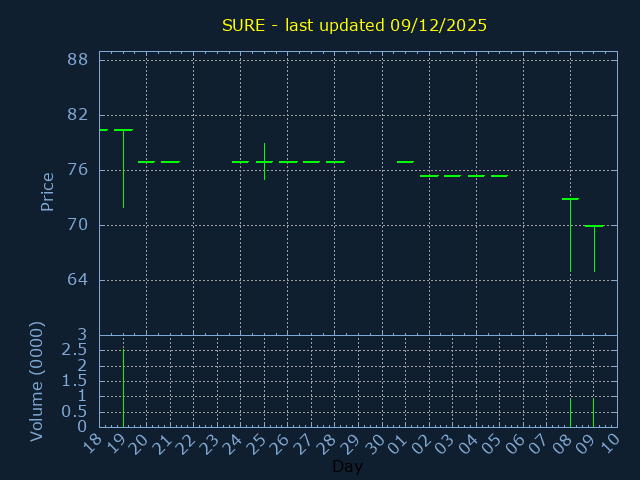Click the volume bar for day 19

click(x=123, y=385)
